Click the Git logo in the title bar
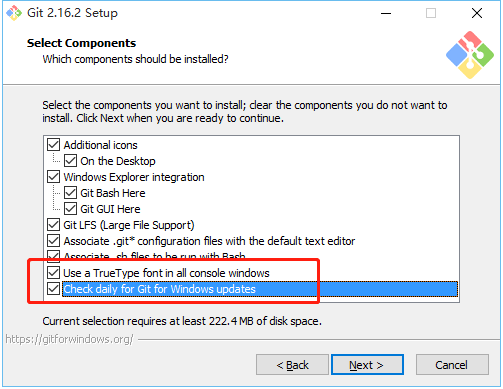 [x=14, y=13]
